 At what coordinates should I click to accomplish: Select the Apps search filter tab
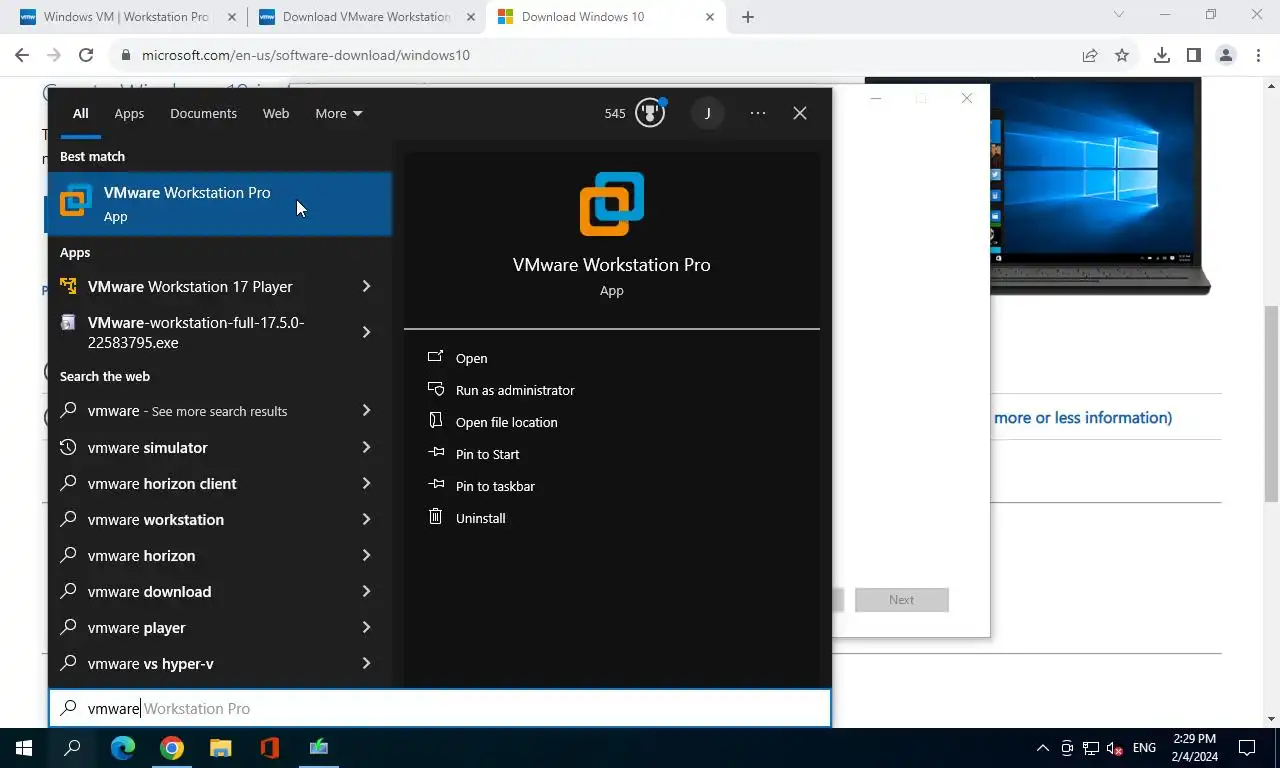click(x=129, y=113)
